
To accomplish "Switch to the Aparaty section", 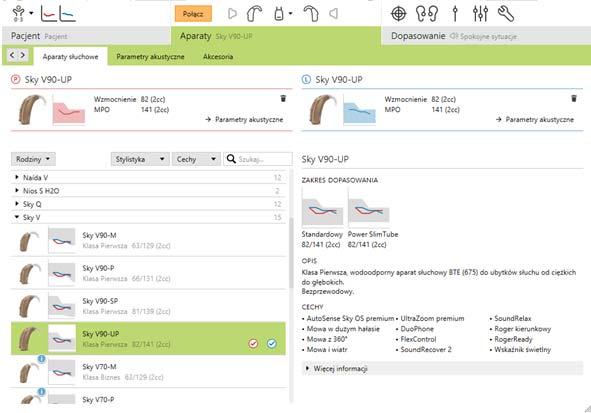I will tap(276, 36).
